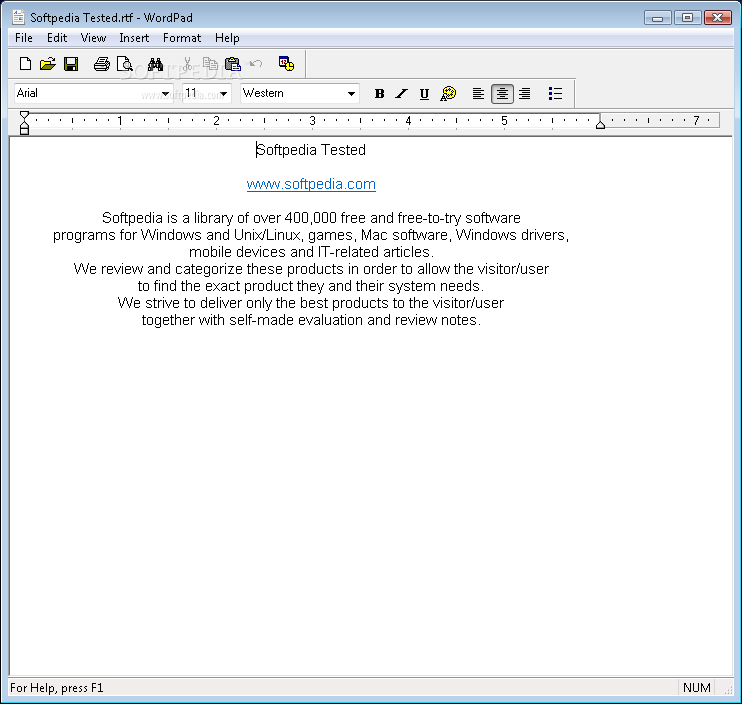Follow the www.softpedia.com hyperlink

[x=311, y=184]
